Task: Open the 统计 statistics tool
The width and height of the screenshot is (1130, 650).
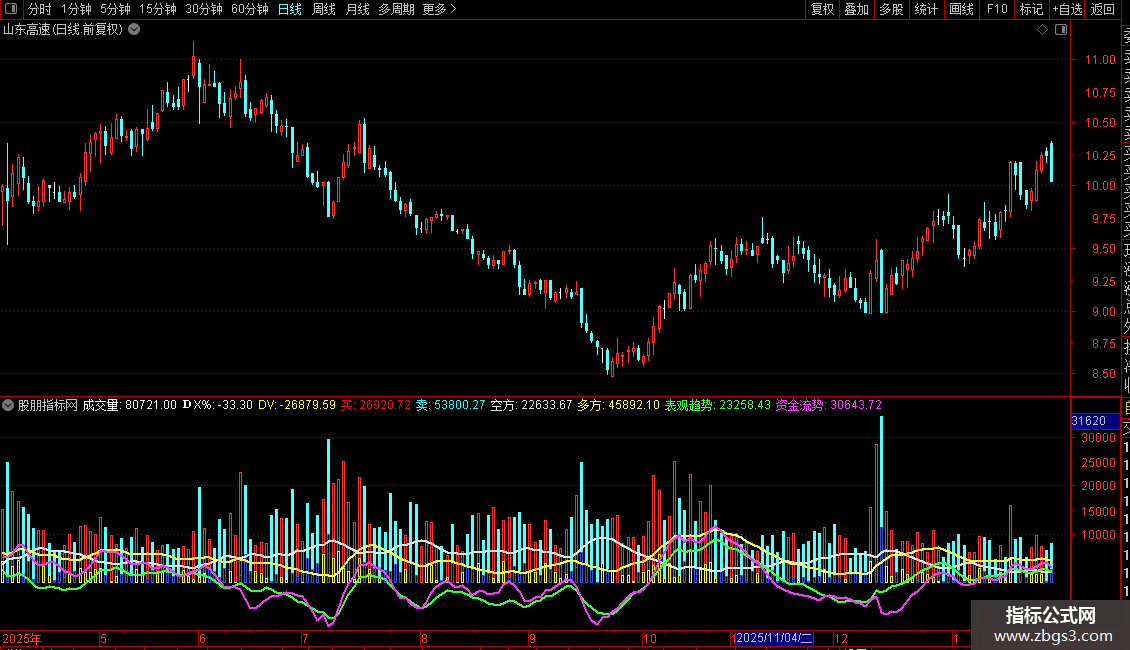Action: point(926,9)
